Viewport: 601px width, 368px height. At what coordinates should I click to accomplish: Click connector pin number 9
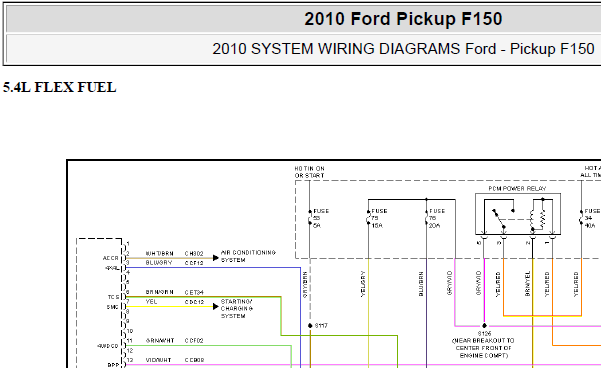[128, 321]
